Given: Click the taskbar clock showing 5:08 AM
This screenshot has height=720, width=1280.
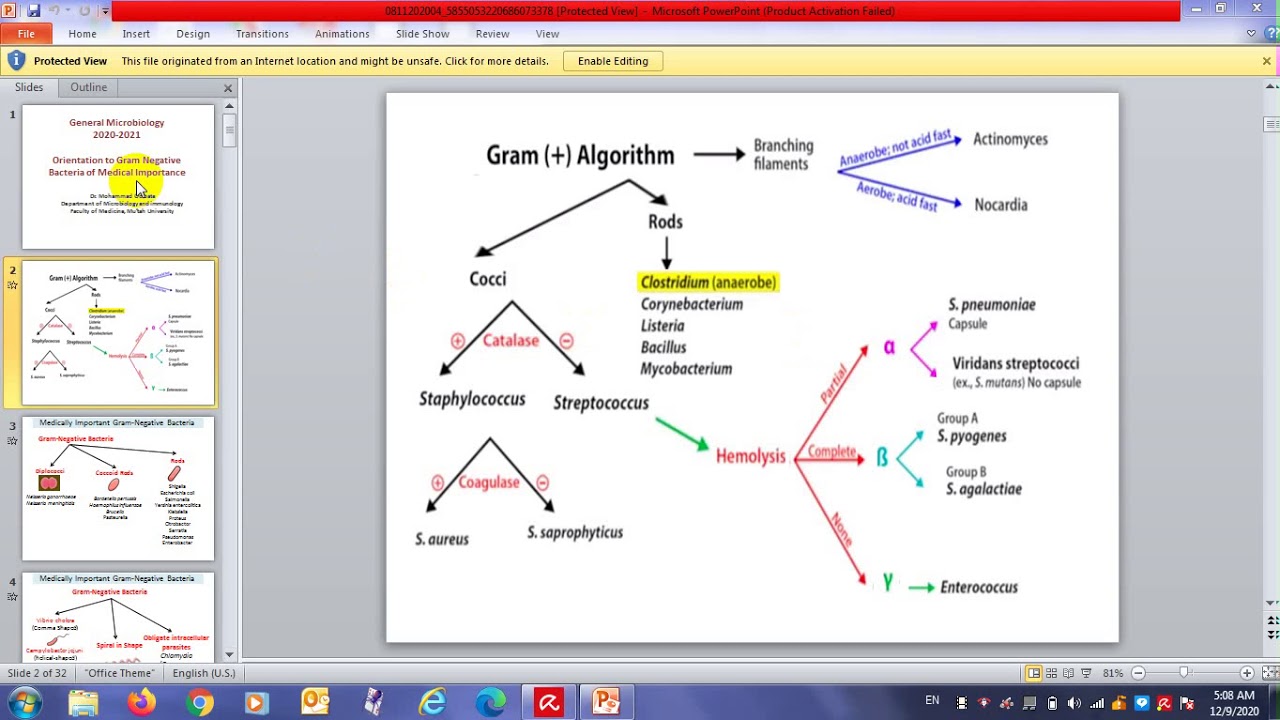Looking at the screenshot, I should click(1234, 703).
